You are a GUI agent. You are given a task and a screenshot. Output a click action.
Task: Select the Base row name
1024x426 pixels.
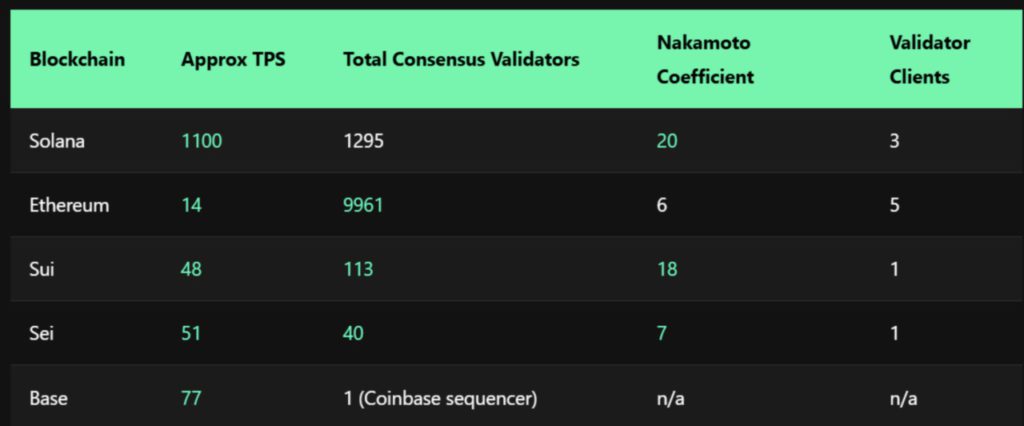tap(48, 398)
